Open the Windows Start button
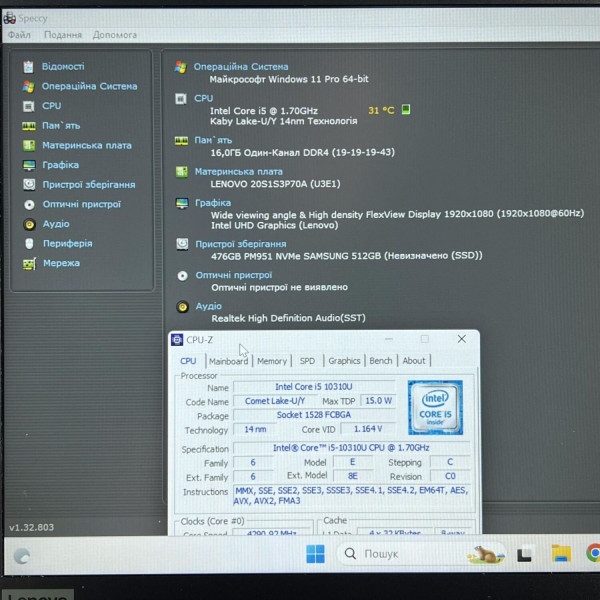Screen dimensions: 600x600 click(316, 554)
